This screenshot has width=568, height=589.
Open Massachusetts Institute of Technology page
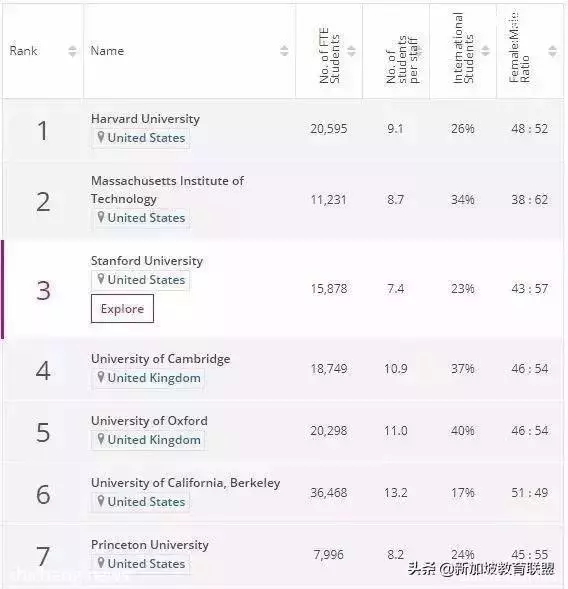[167, 190]
